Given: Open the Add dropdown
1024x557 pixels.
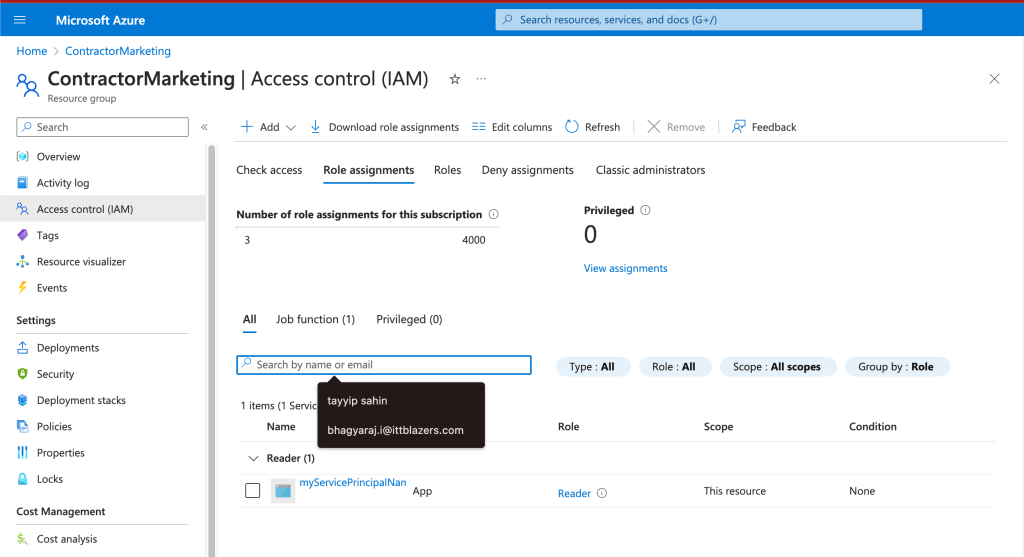Looking at the screenshot, I should (268, 127).
